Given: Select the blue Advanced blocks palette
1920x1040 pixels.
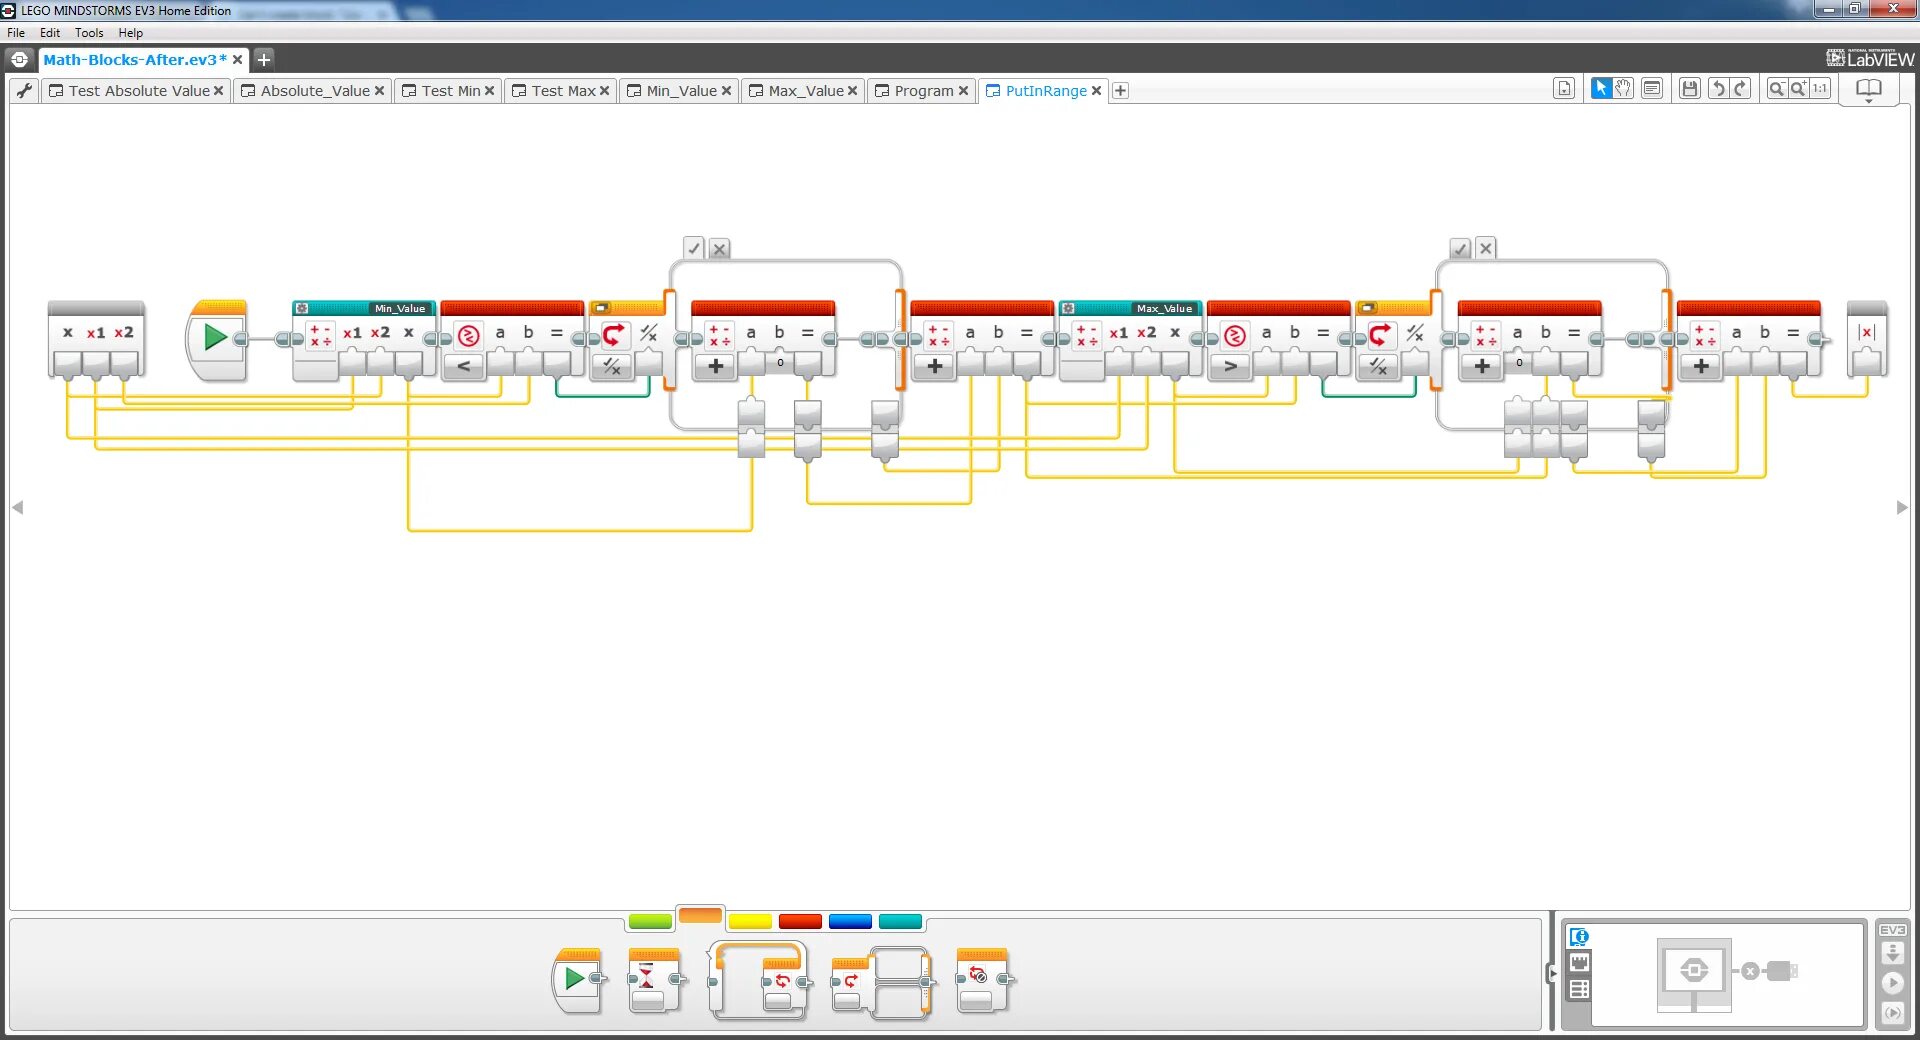Looking at the screenshot, I should pos(850,921).
